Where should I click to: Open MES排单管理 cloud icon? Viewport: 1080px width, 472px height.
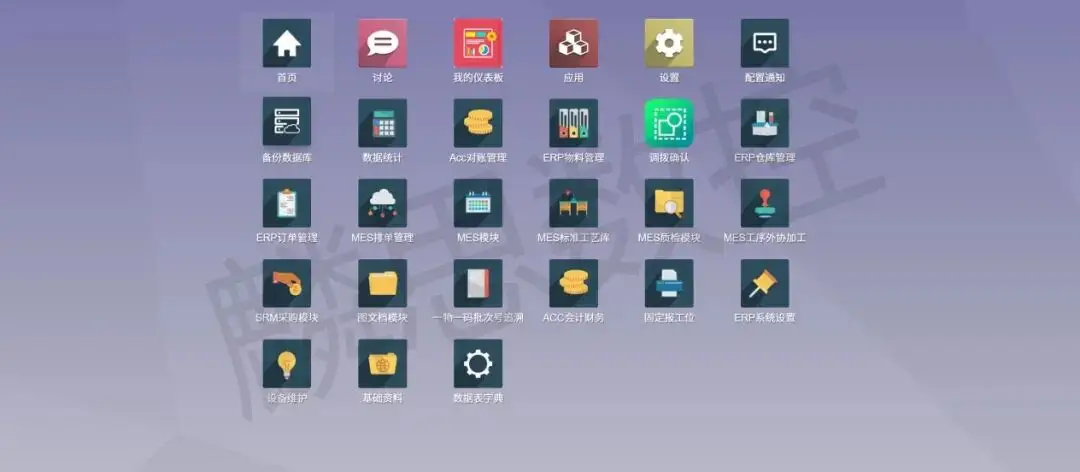382,203
